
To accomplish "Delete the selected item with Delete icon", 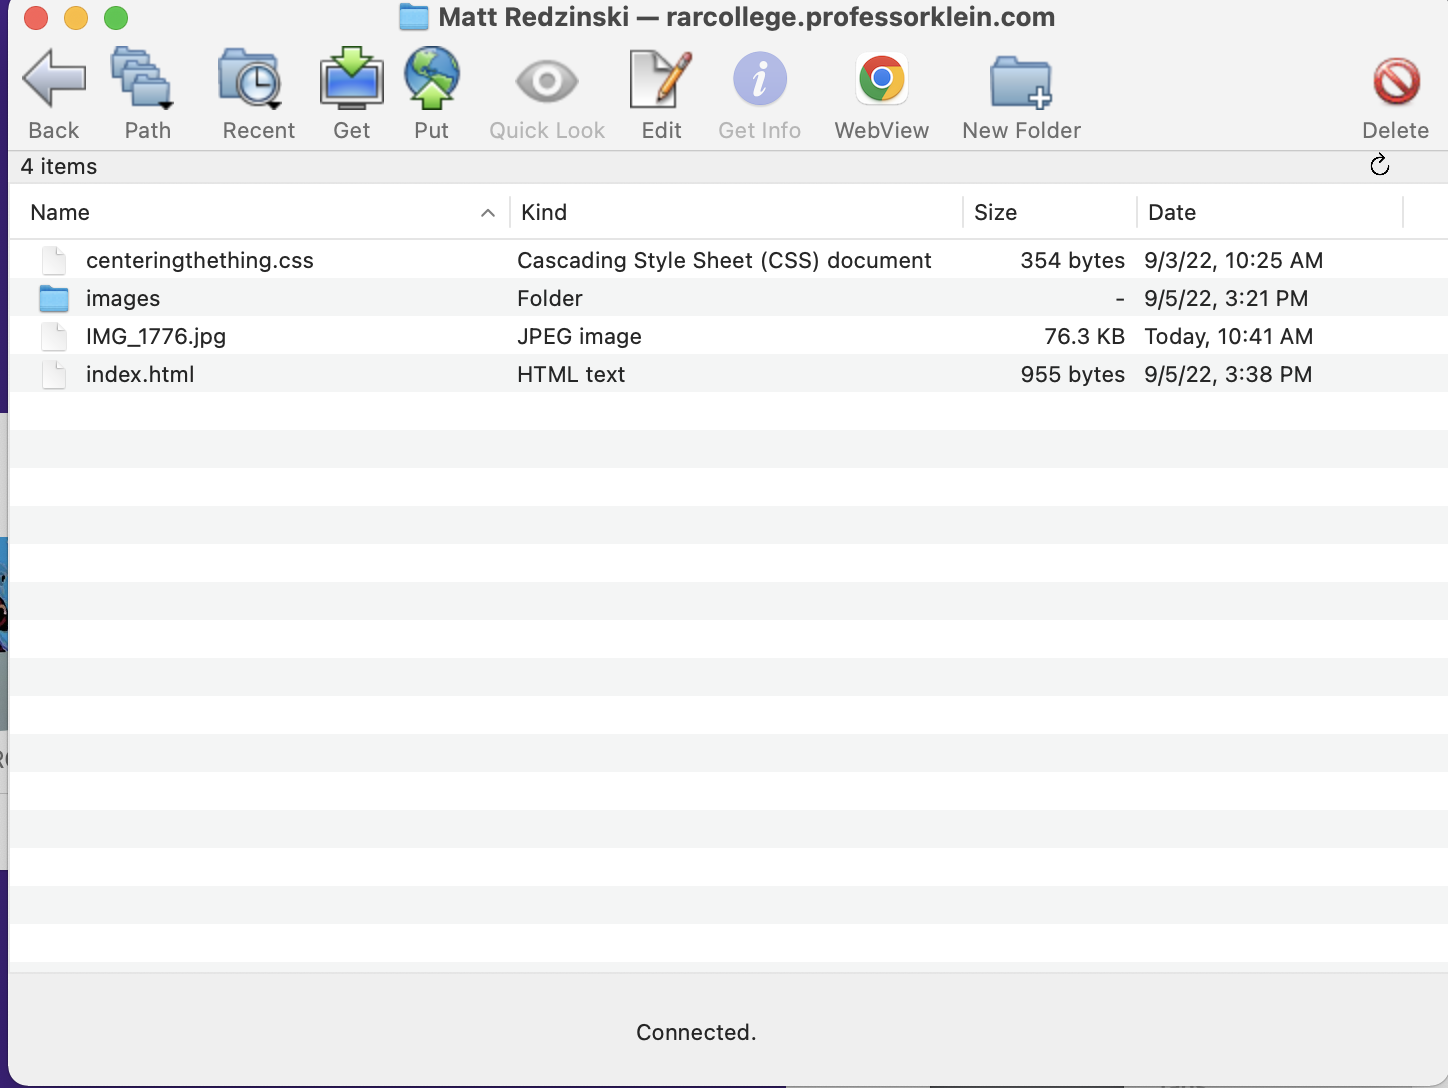I will pos(1396,81).
